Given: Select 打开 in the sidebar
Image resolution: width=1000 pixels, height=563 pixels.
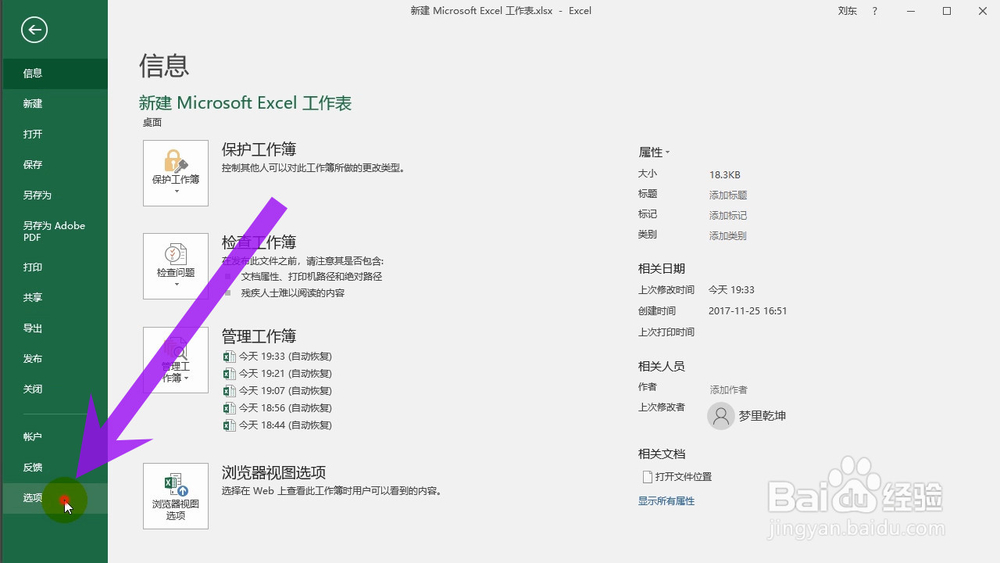Looking at the screenshot, I should tap(55, 134).
